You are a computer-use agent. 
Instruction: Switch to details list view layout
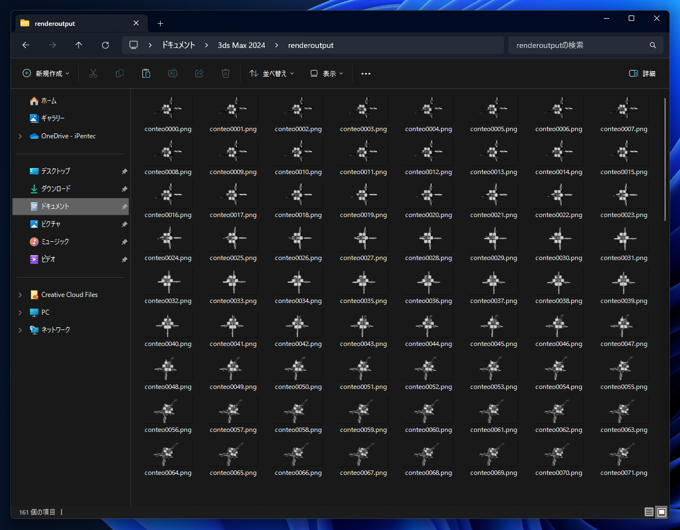click(x=649, y=512)
